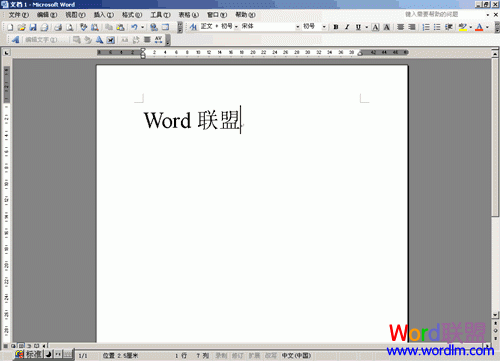
Task: Toggle Center alignment
Action: [x=401, y=27]
